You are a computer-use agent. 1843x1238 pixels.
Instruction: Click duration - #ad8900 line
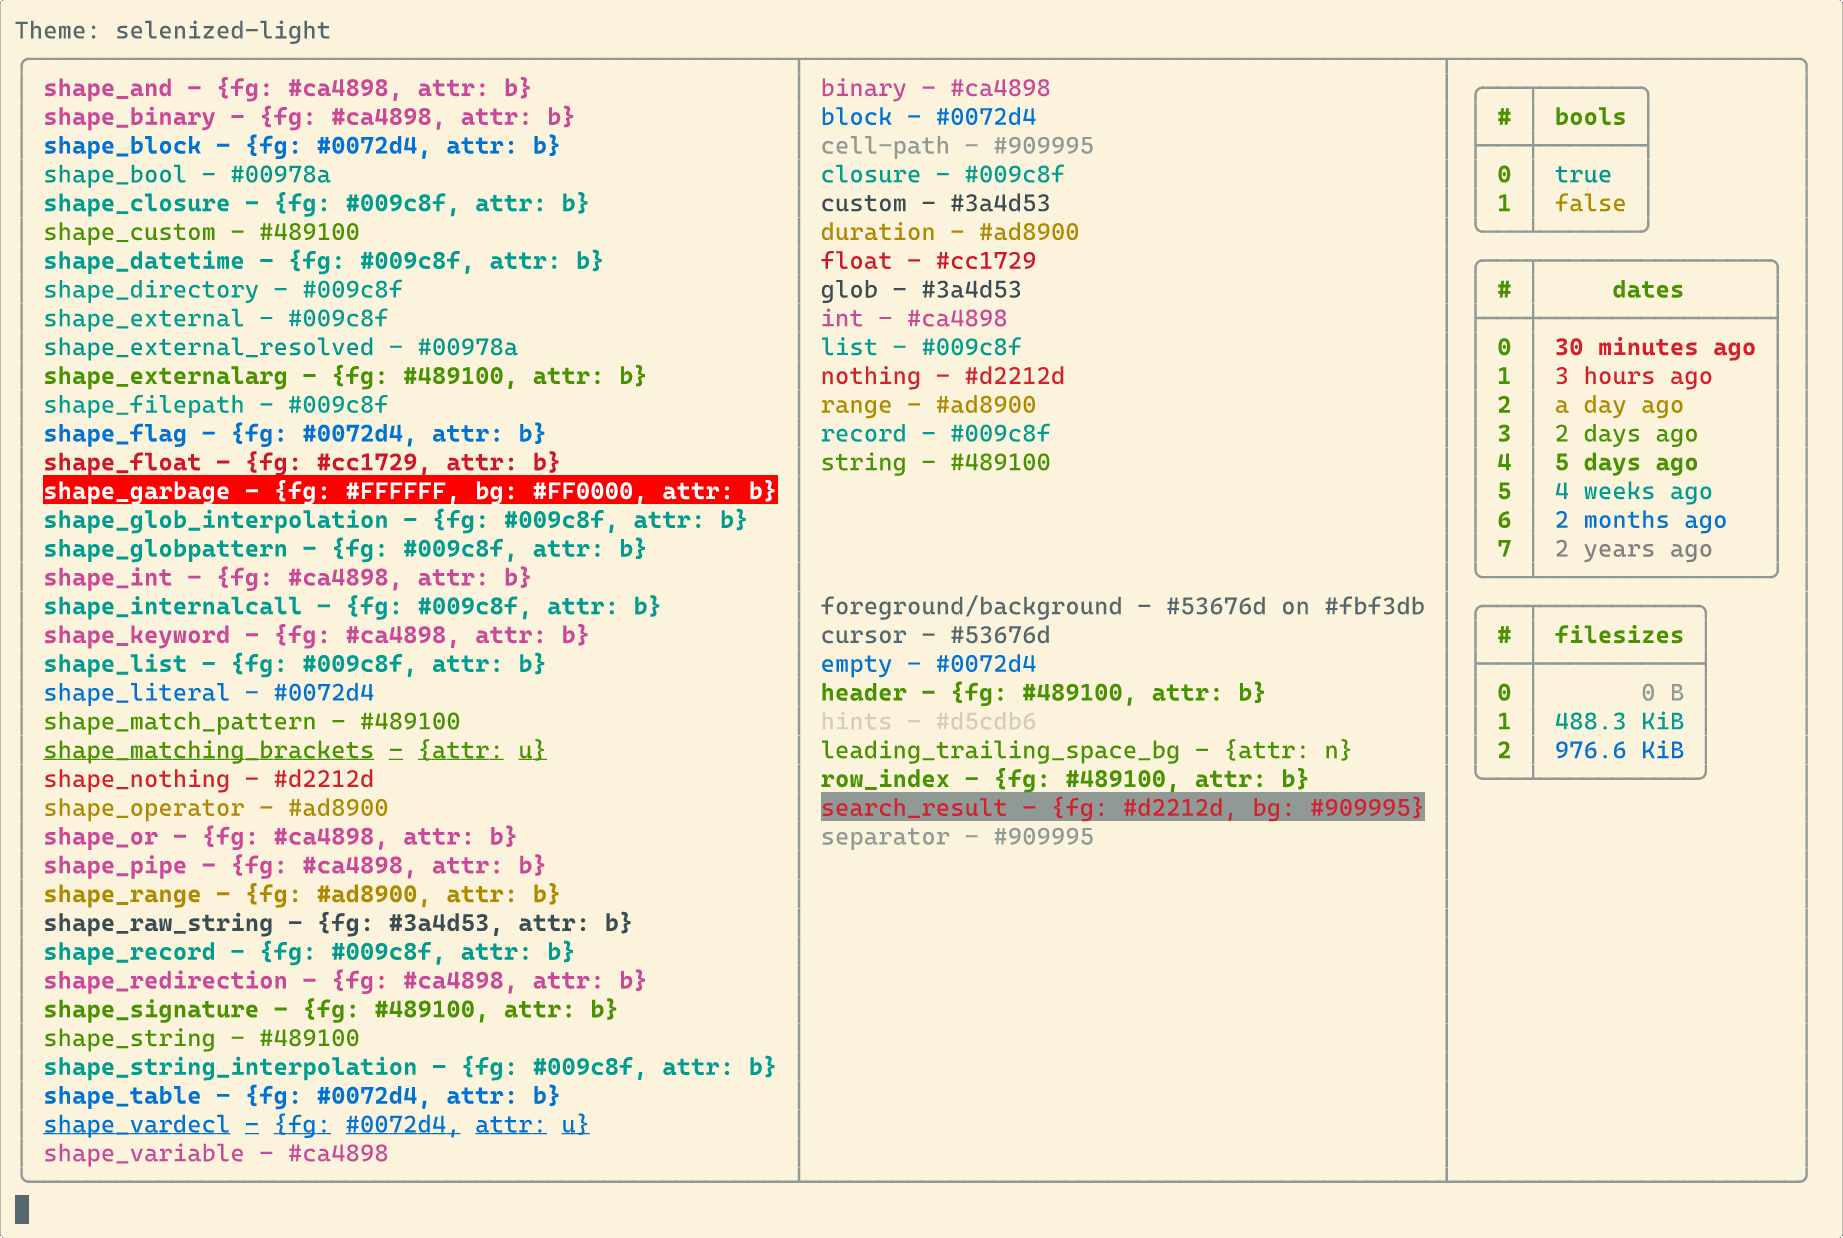950,233
